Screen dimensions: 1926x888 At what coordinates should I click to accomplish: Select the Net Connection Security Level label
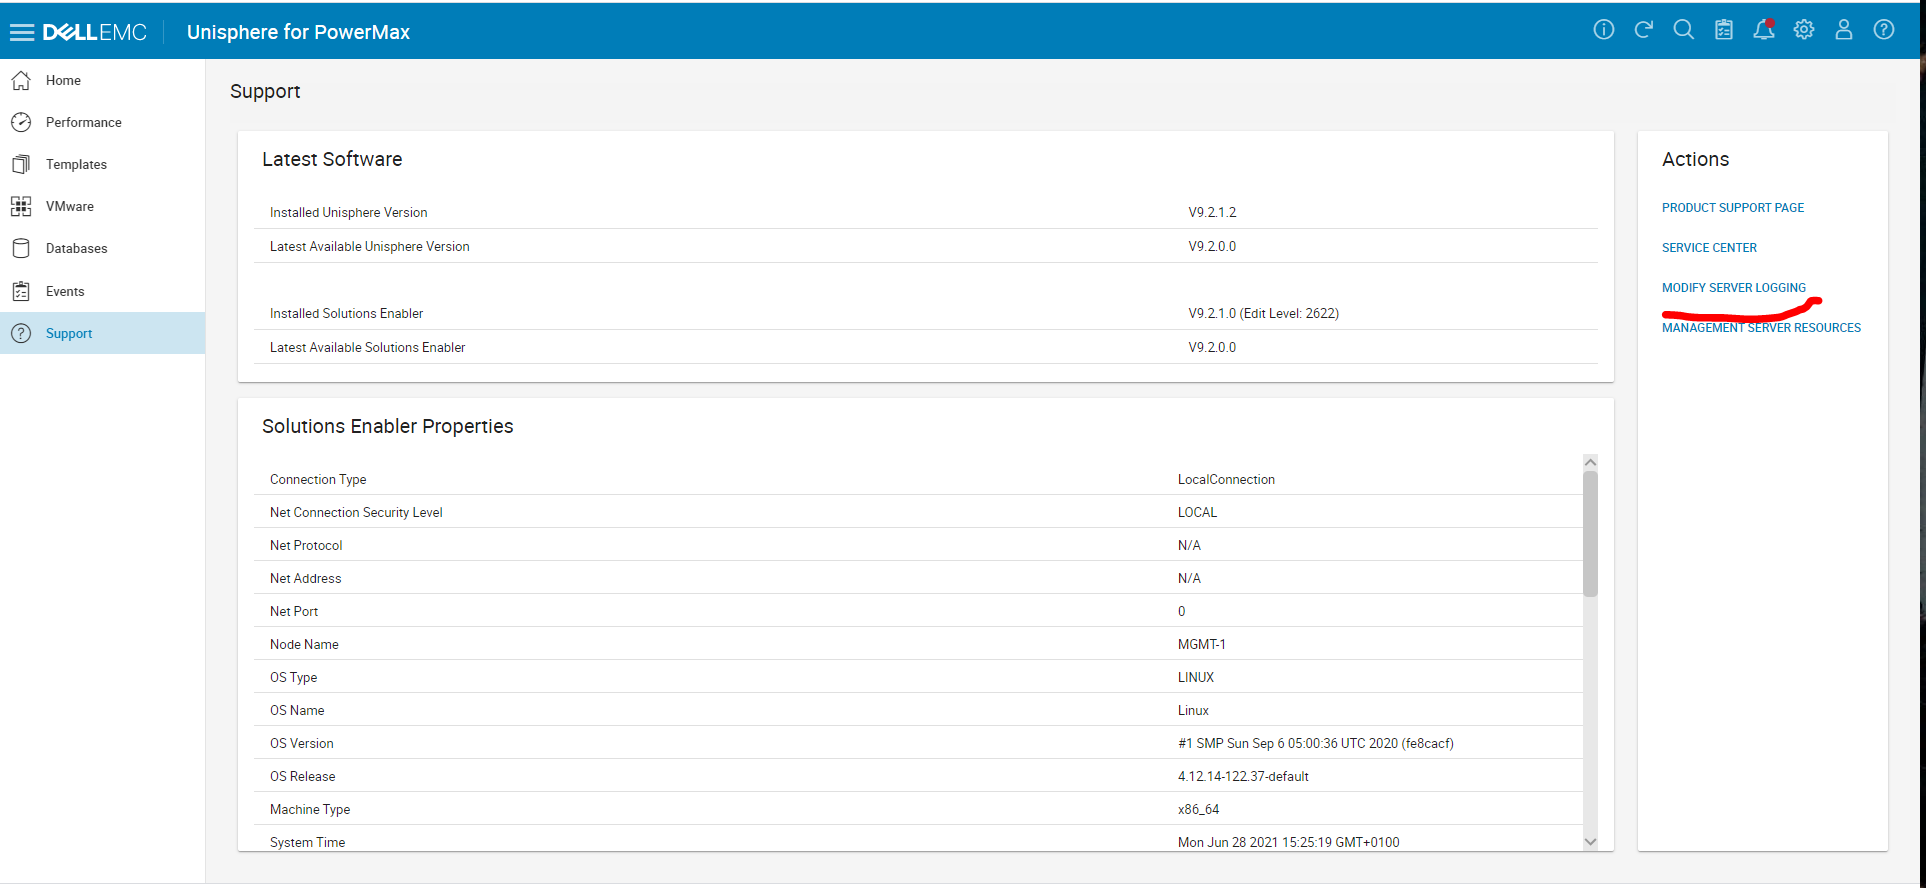[x=356, y=512]
